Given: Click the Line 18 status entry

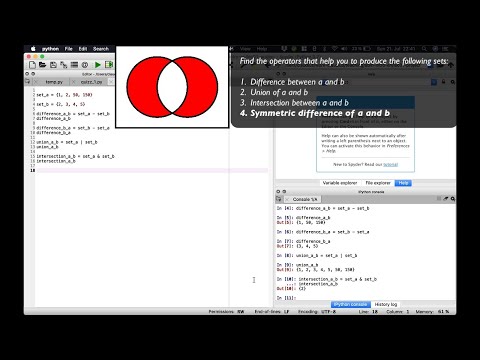Looking at the screenshot, I should 368,312.
